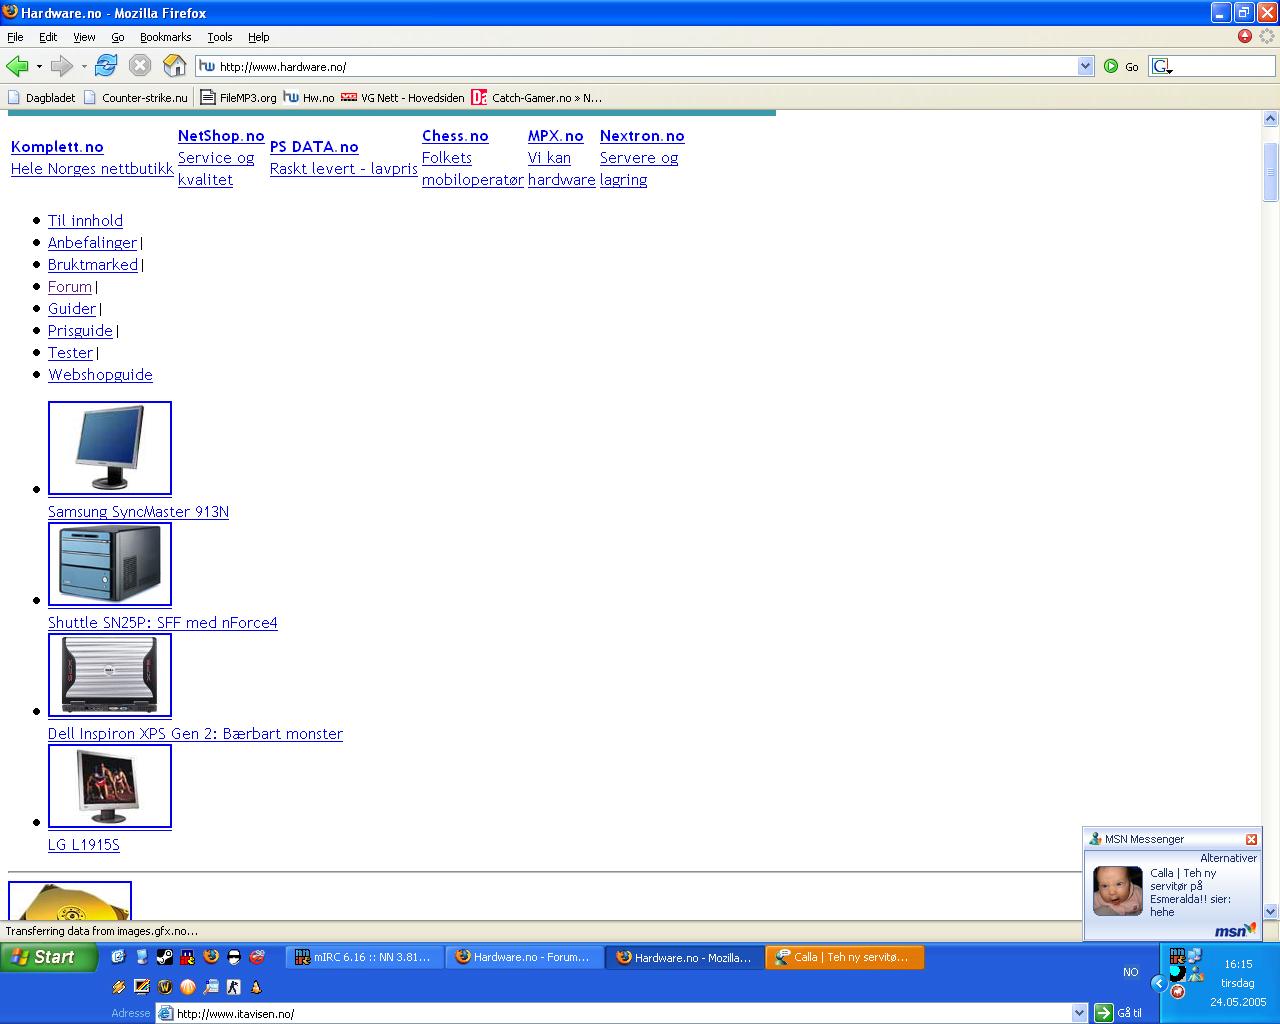
Task: Open the Catch-Gamer.no bookmark
Action: click(x=537, y=97)
